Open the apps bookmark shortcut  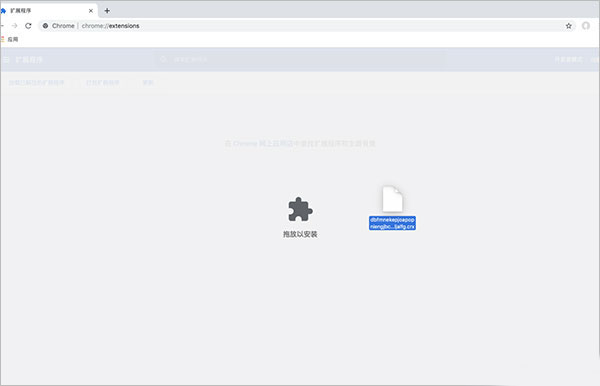pyautogui.click(x=10, y=39)
